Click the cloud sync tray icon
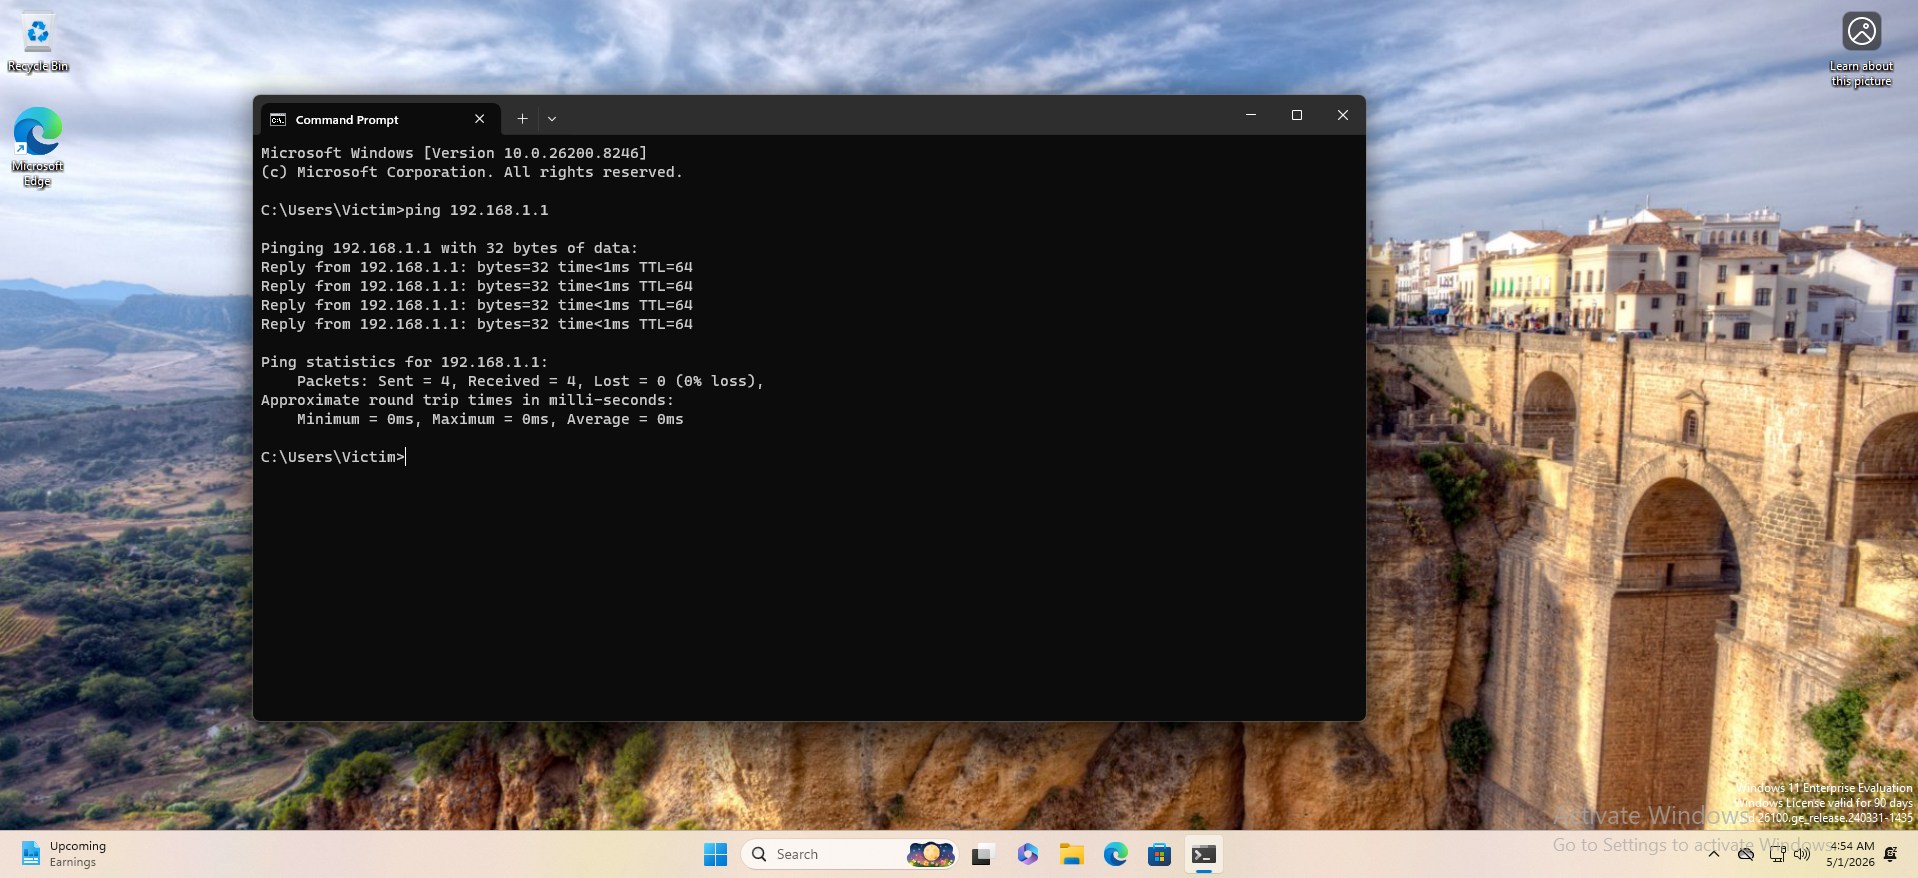This screenshot has width=1918, height=878. tap(1746, 854)
